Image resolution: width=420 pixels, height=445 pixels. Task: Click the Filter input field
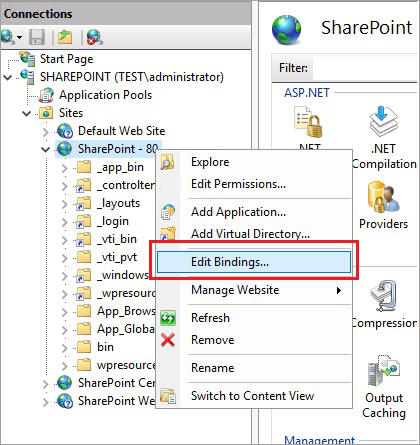click(x=364, y=68)
